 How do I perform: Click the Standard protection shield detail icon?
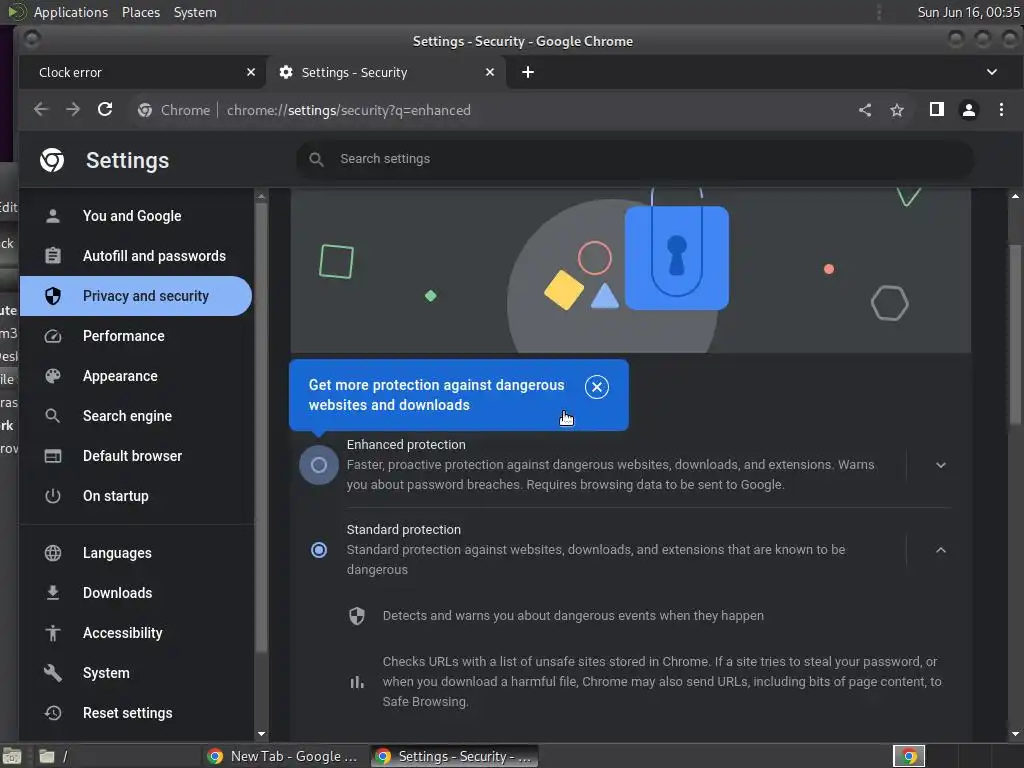tap(357, 616)
